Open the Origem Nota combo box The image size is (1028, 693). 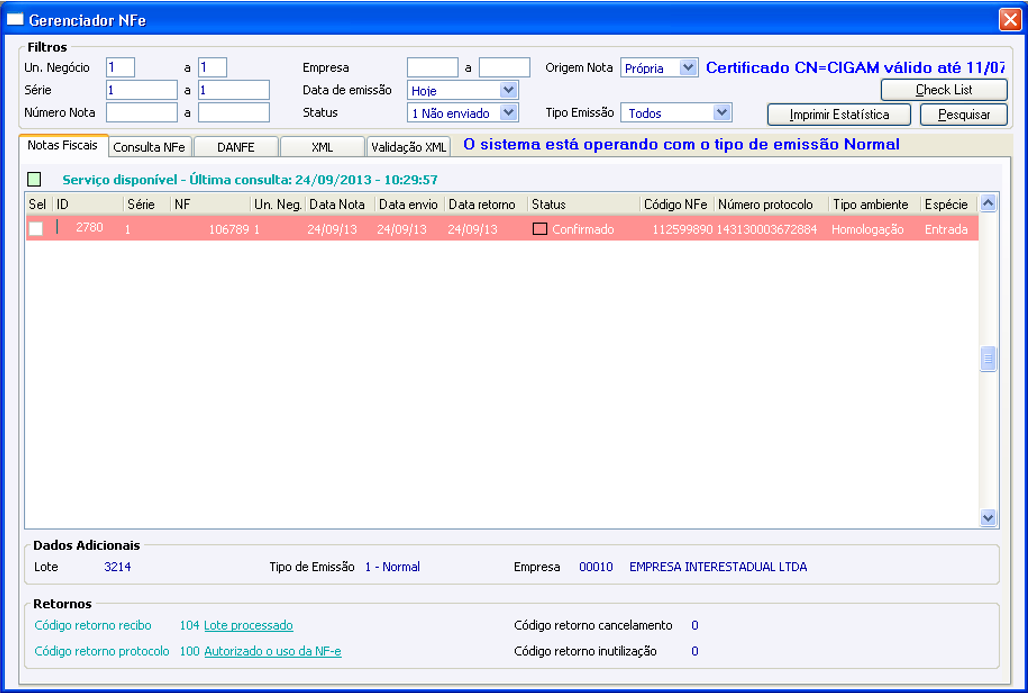point(688,67)
